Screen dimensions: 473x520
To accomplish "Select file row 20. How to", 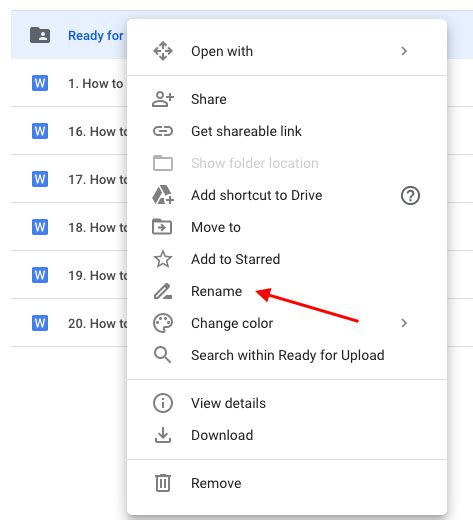I will click(x=69, y=323).
